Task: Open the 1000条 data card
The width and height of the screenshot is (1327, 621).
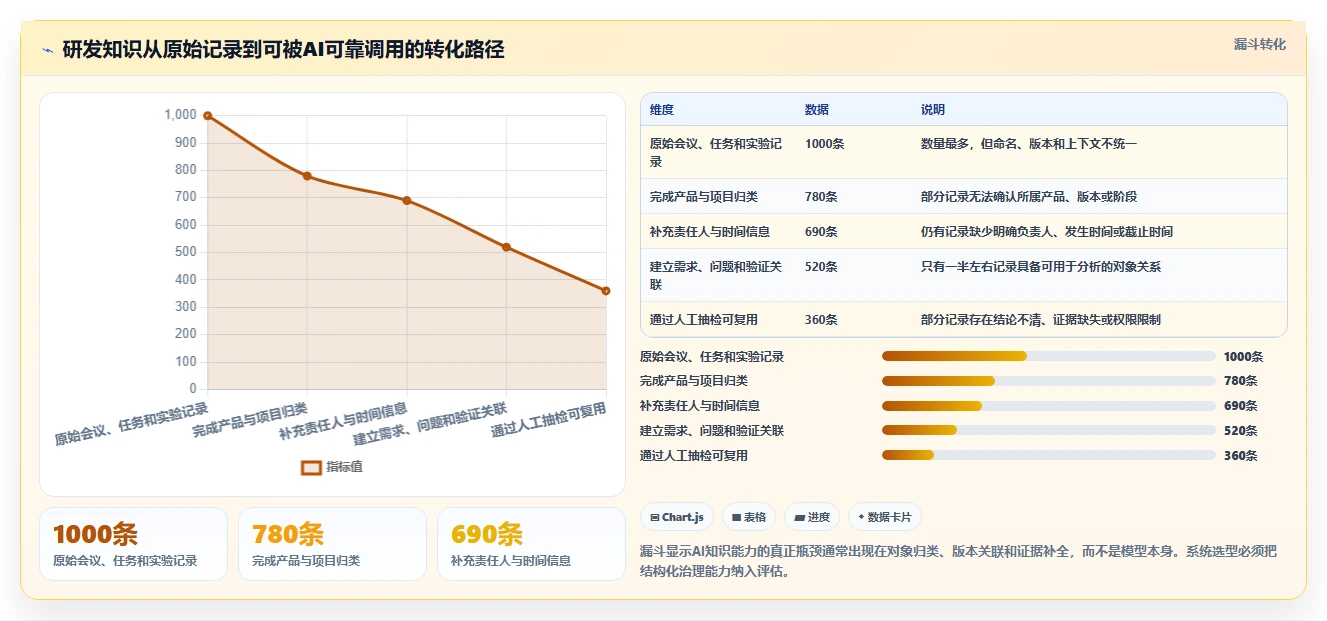Action: point(133,544)
